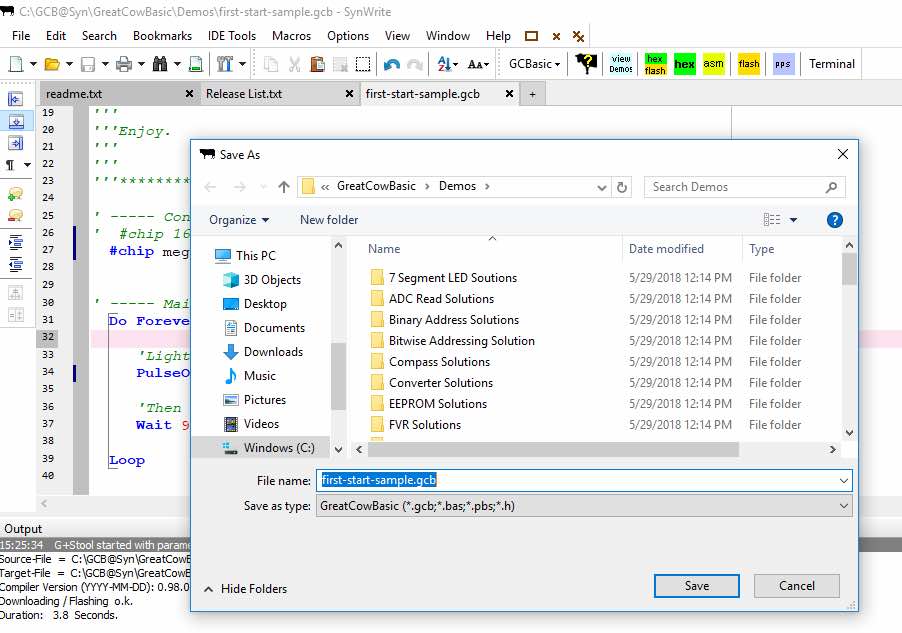Click the yellow flash toolbar button
Viewport: 902px width, 633px height.
coord(749,64)
